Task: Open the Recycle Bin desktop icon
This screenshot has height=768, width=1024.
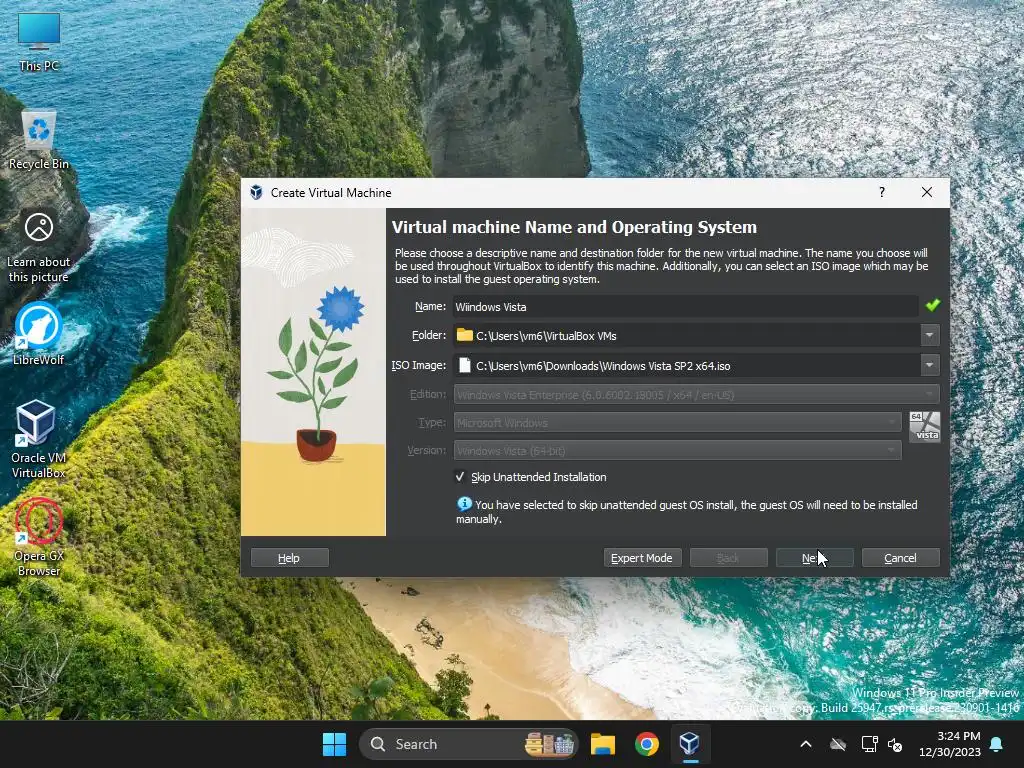Action: [39, 140]
